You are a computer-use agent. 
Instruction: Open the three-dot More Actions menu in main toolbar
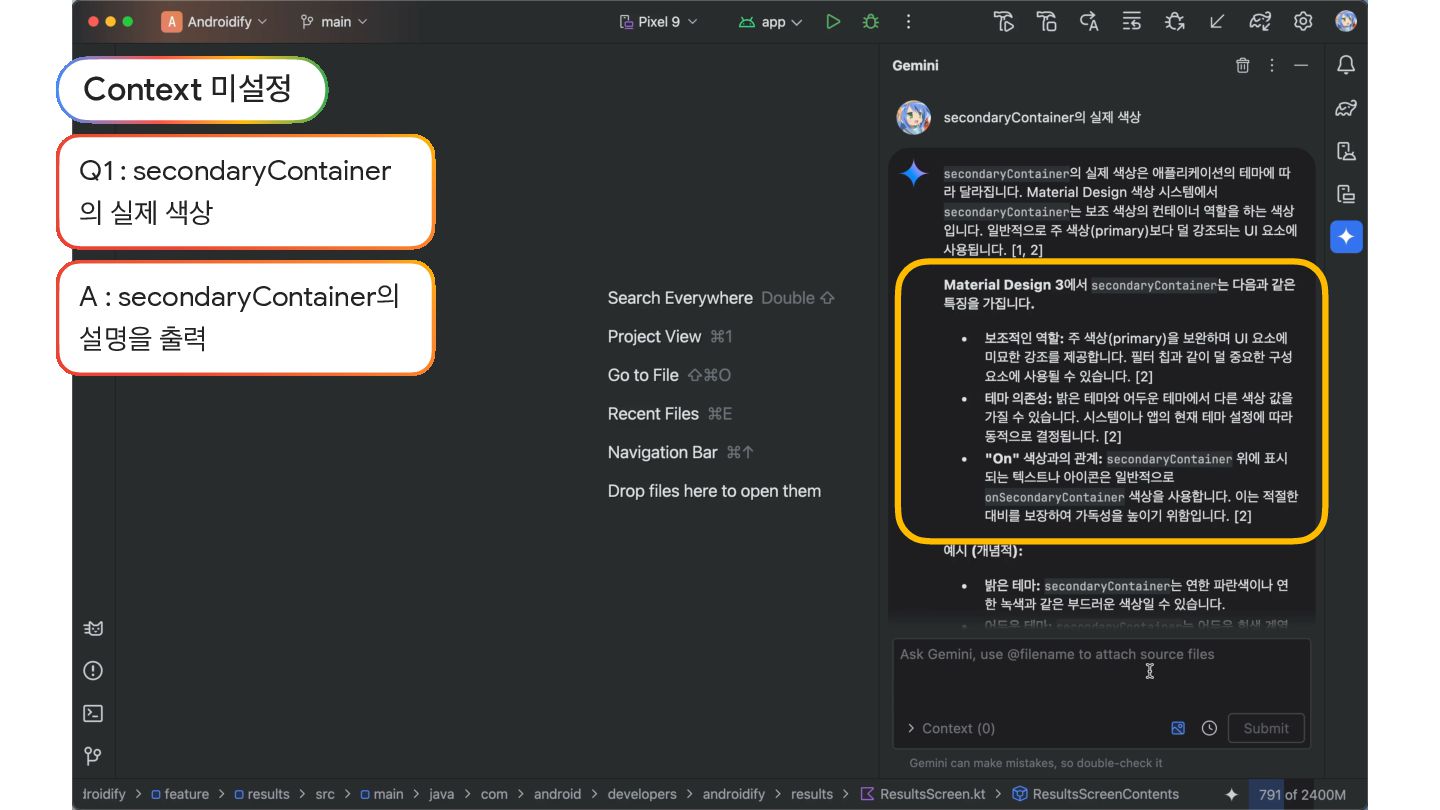(908, 21)
